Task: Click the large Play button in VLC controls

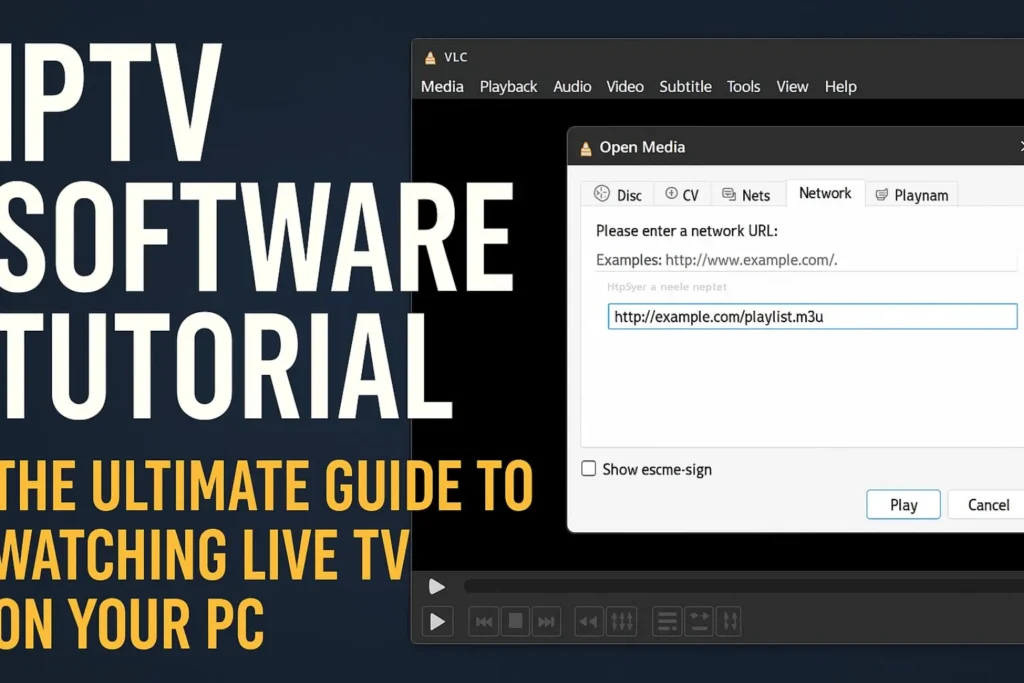Action: [x=438, y=622]
